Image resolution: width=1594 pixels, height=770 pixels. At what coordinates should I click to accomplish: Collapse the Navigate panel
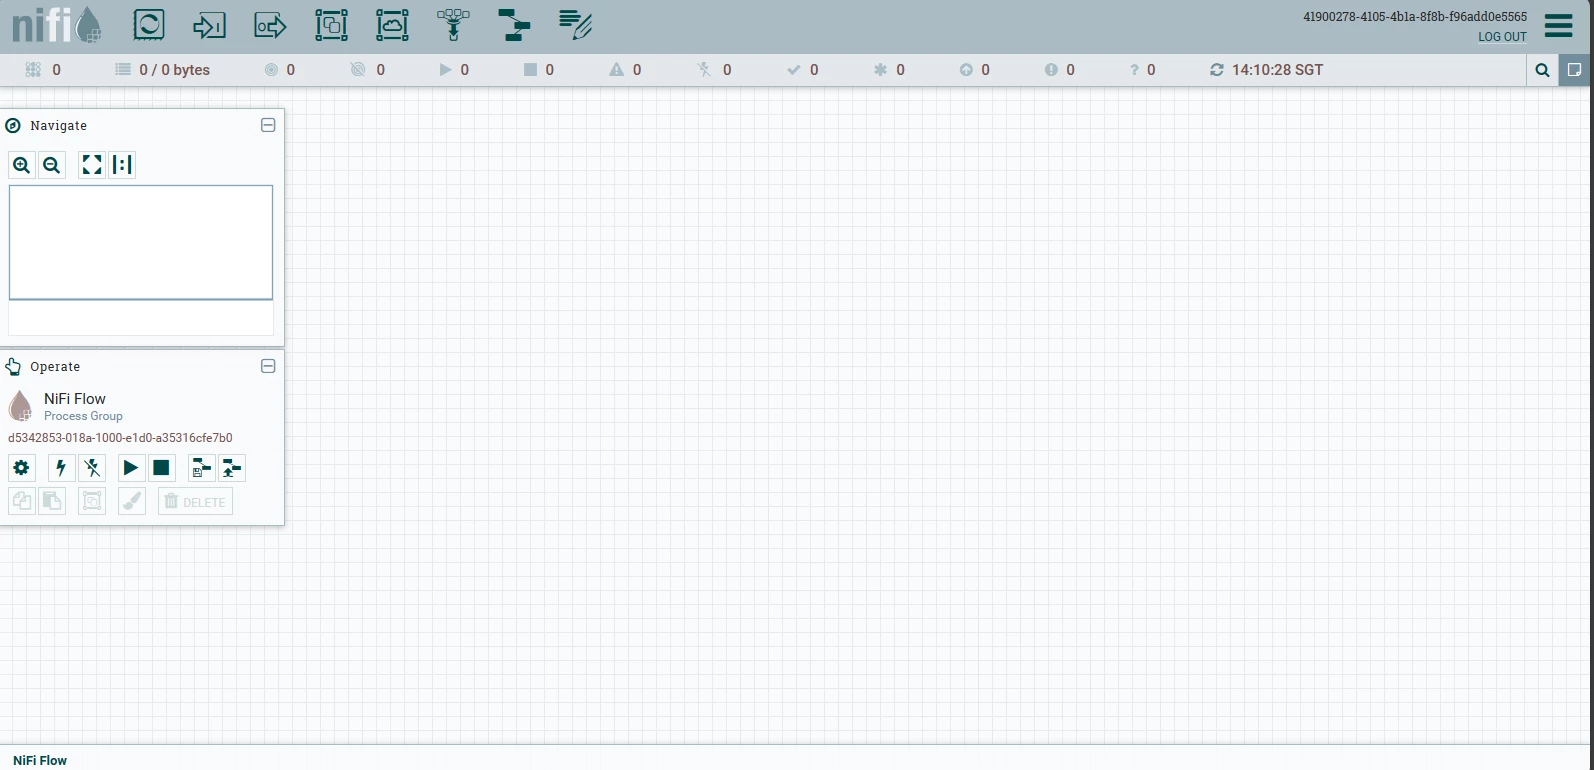268,125
